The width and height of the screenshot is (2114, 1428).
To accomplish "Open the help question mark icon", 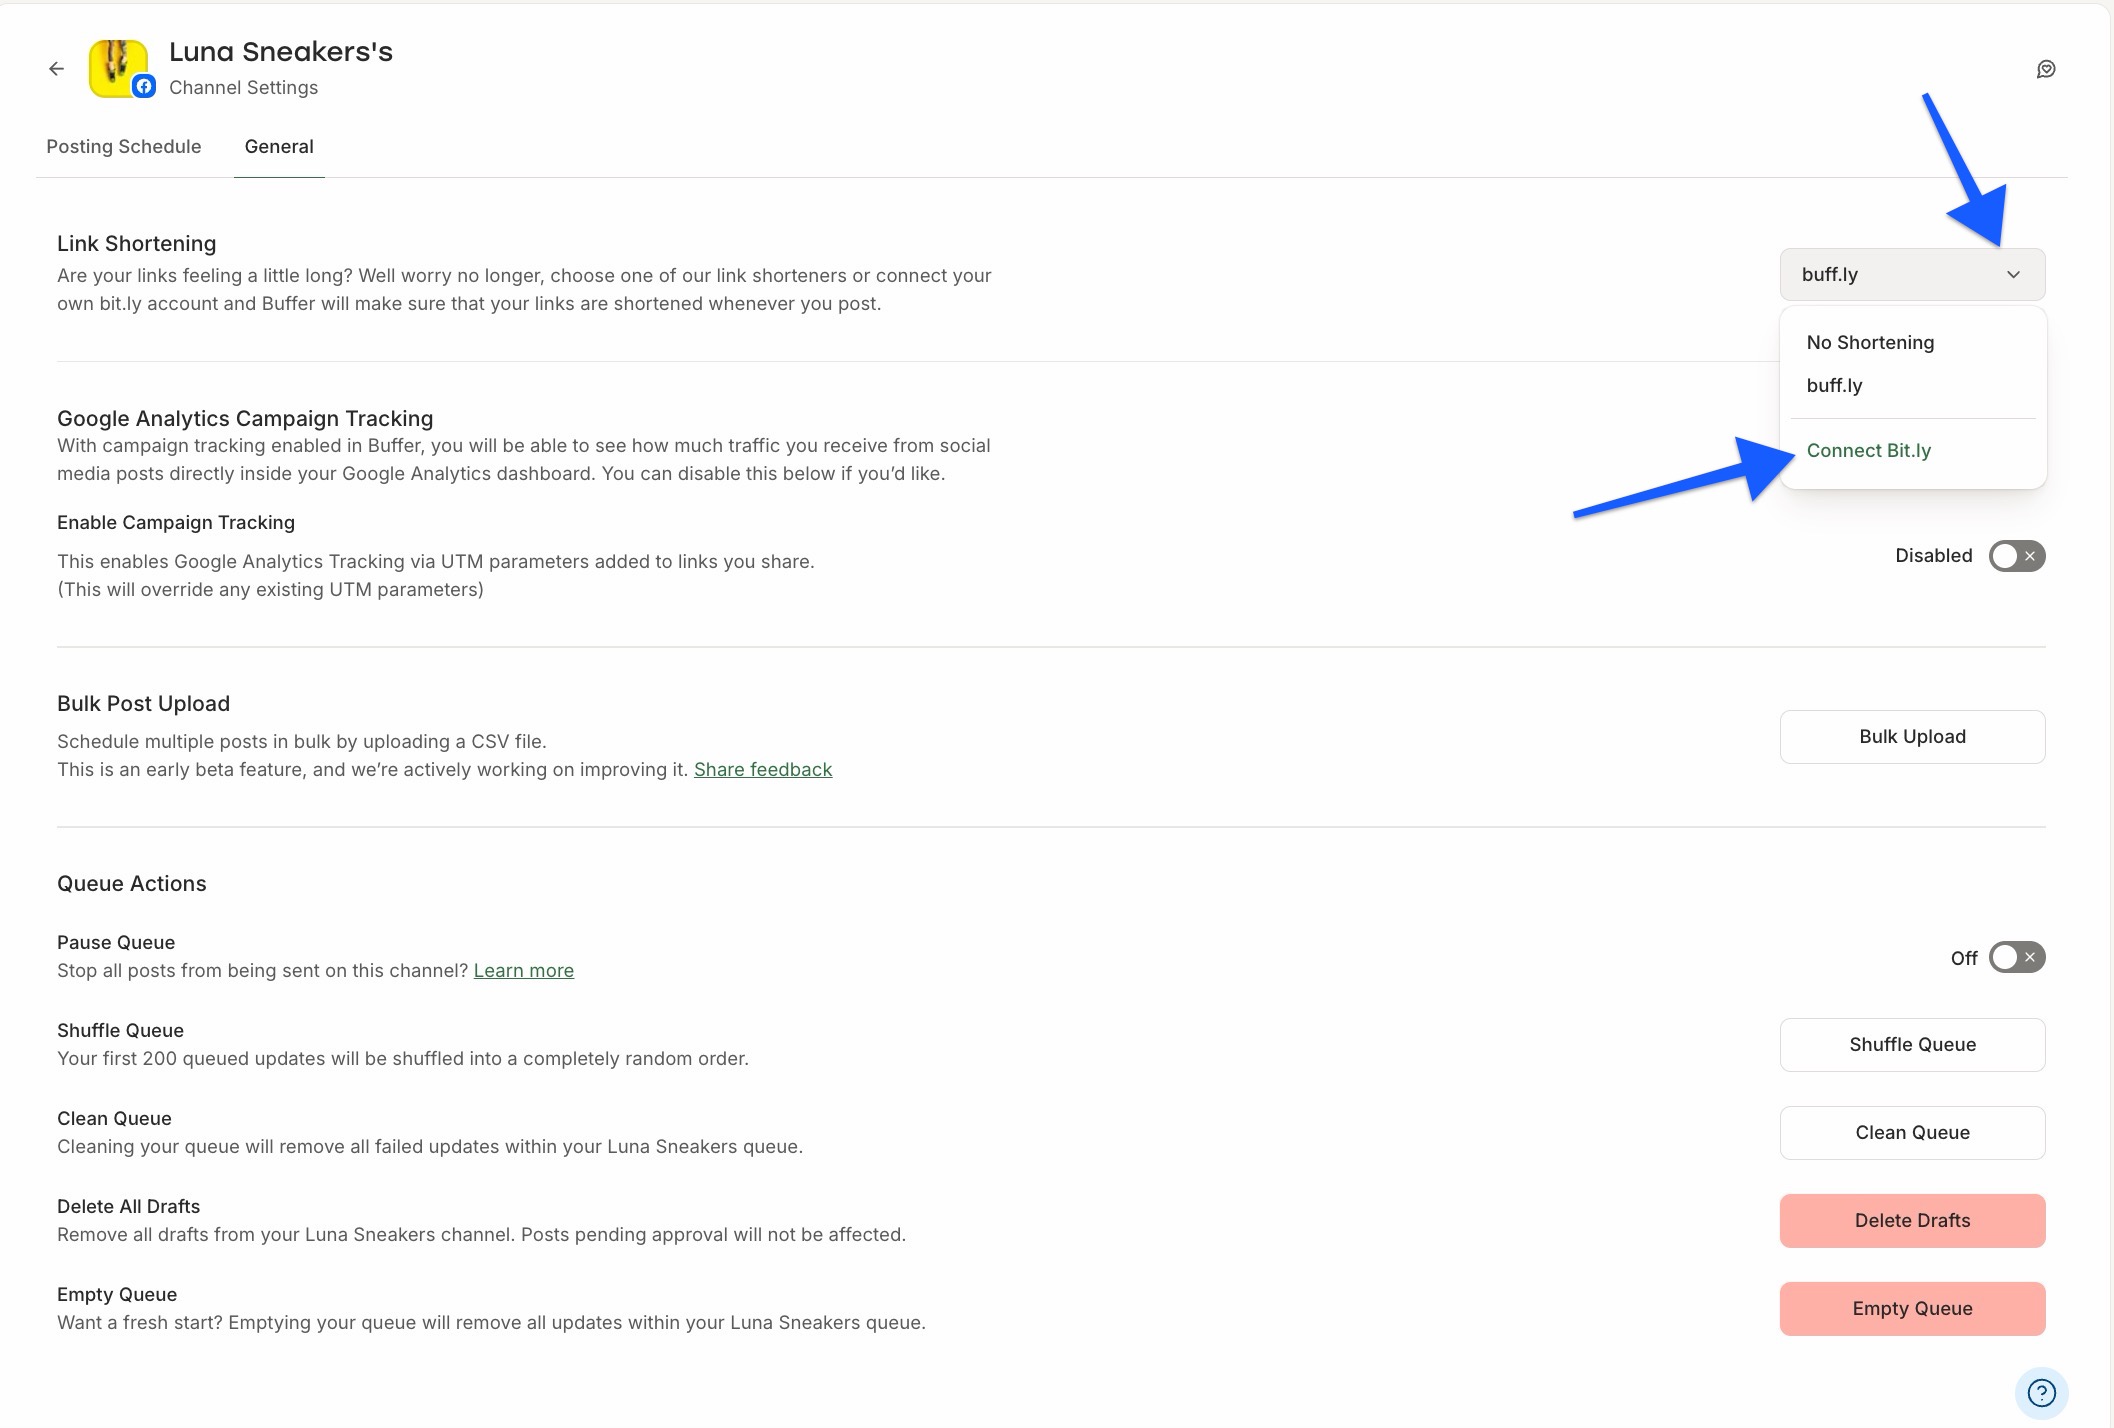I will [x=2041, y=1392].
